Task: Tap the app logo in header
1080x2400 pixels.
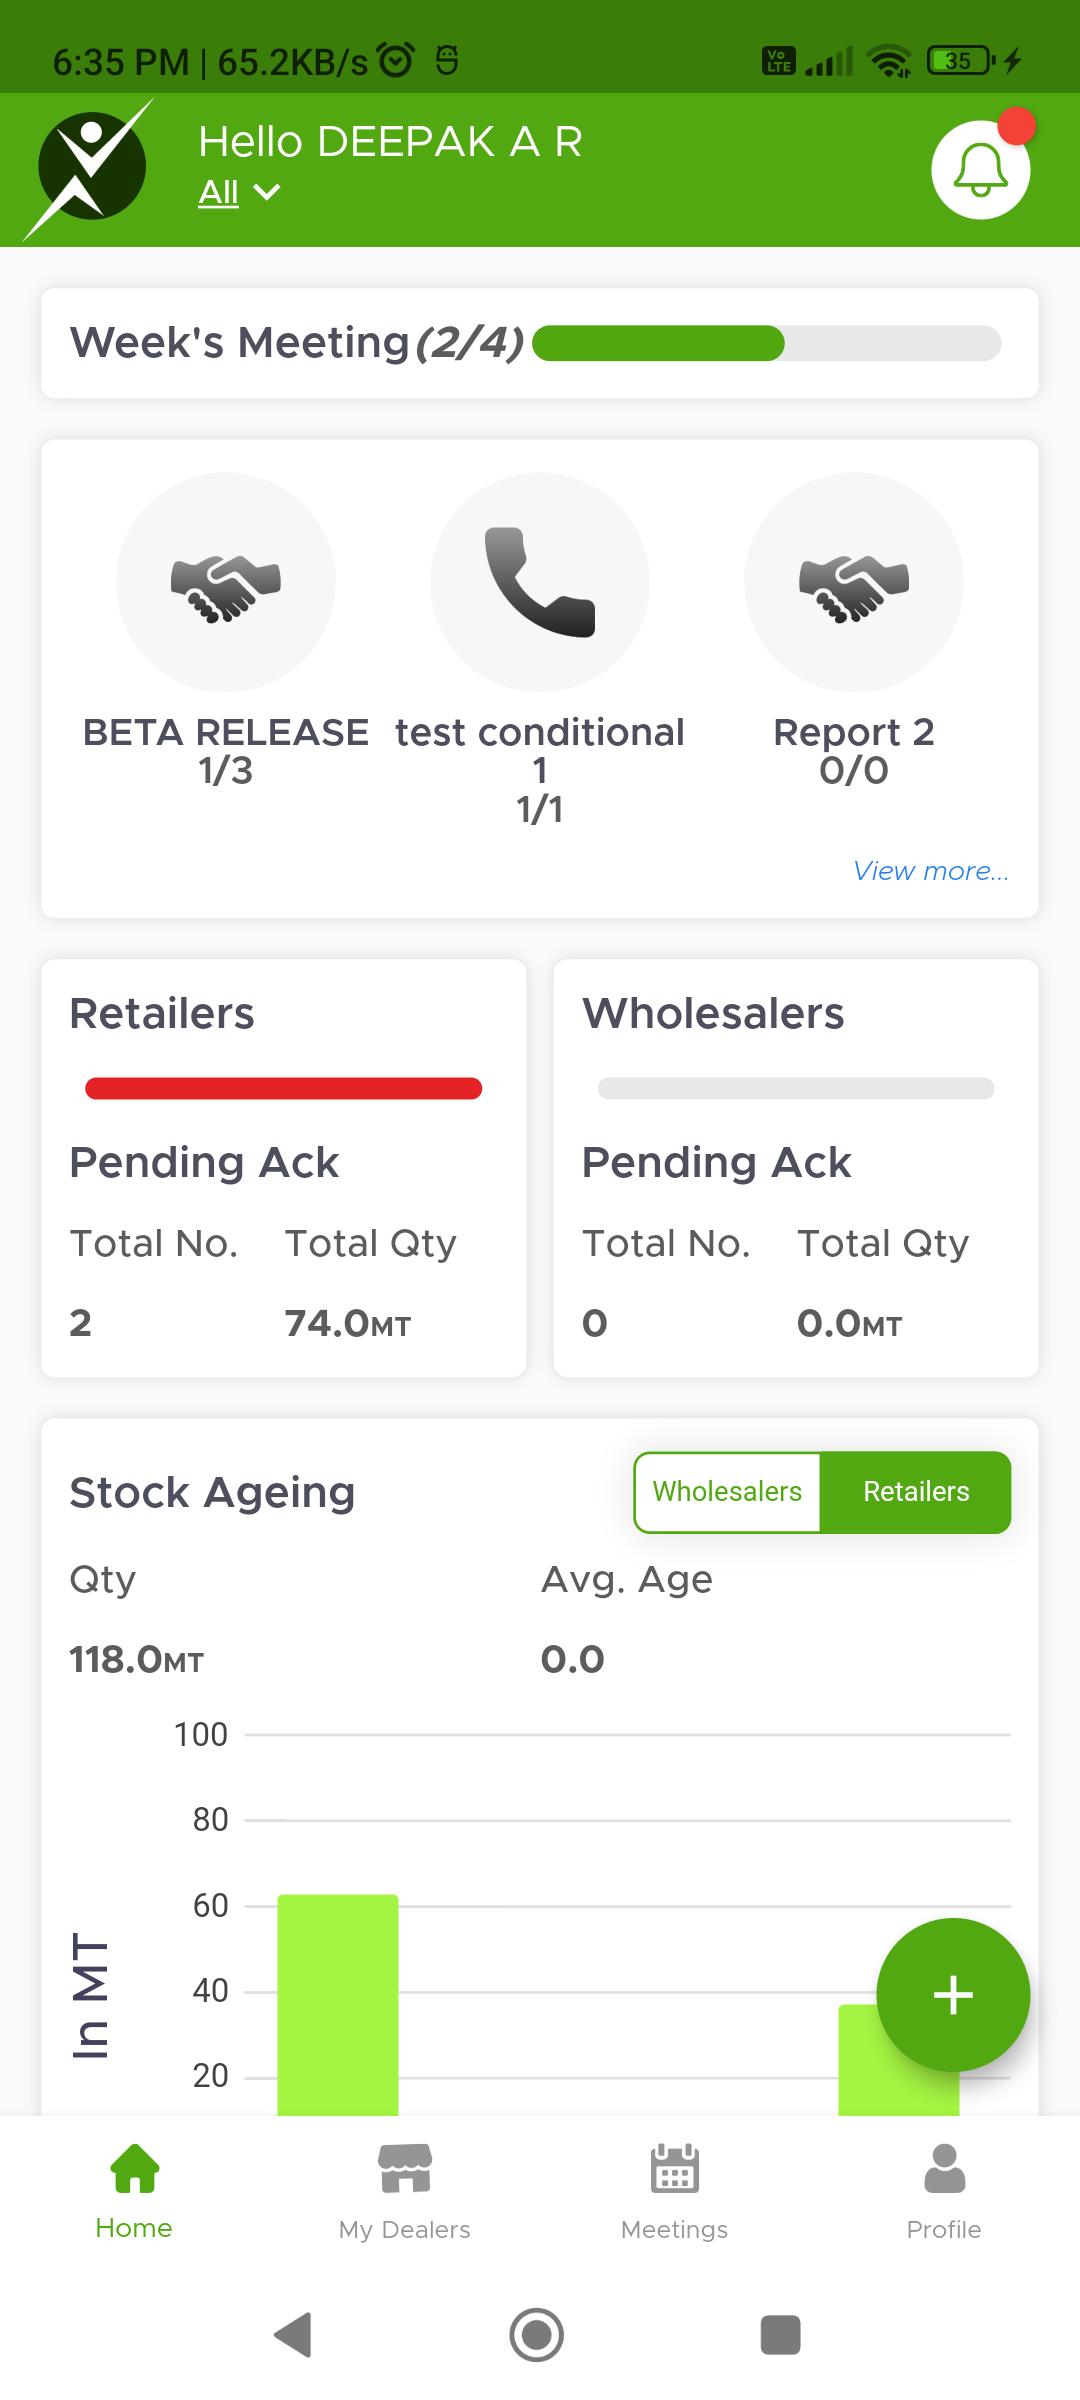Action: [91, 169]
